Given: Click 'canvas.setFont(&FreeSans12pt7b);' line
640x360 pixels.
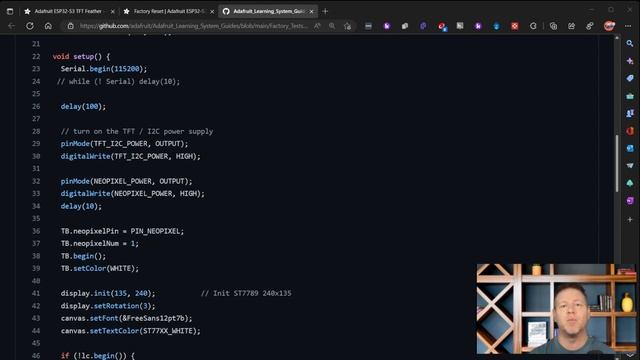Looking at the screenshot, I should pos(126,318).
